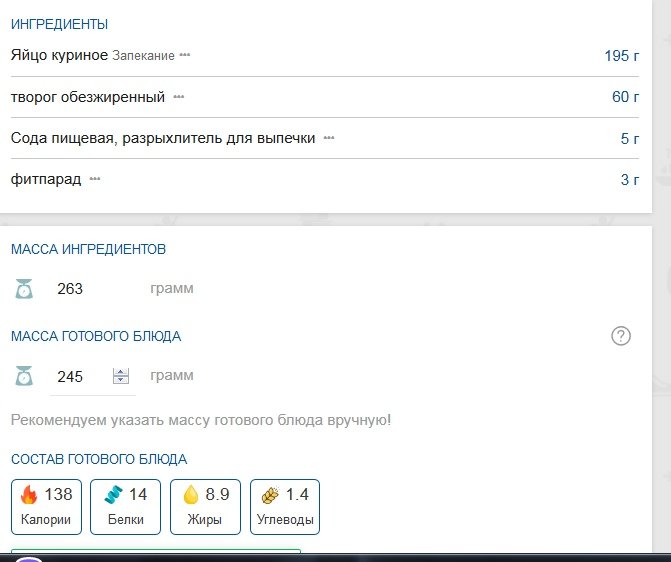
Task: Click the flame Калории badge
Action: (47, 506)
